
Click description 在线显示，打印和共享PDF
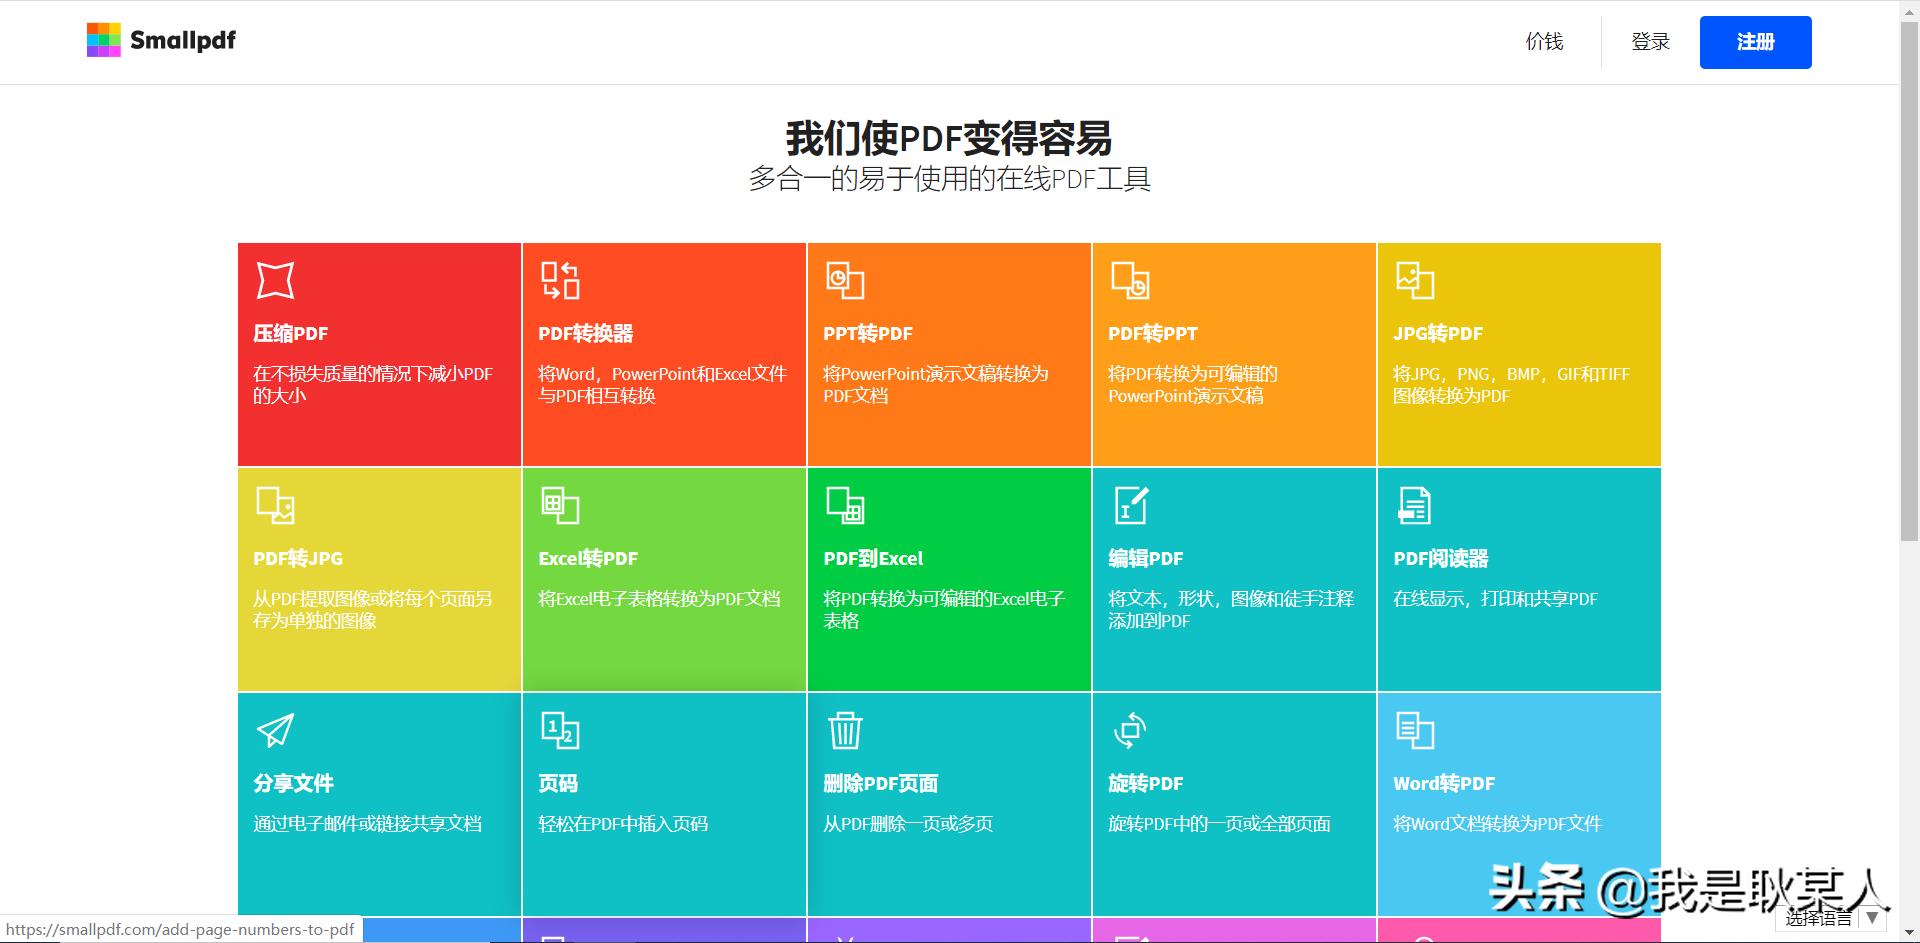(x=1495, y=599)
